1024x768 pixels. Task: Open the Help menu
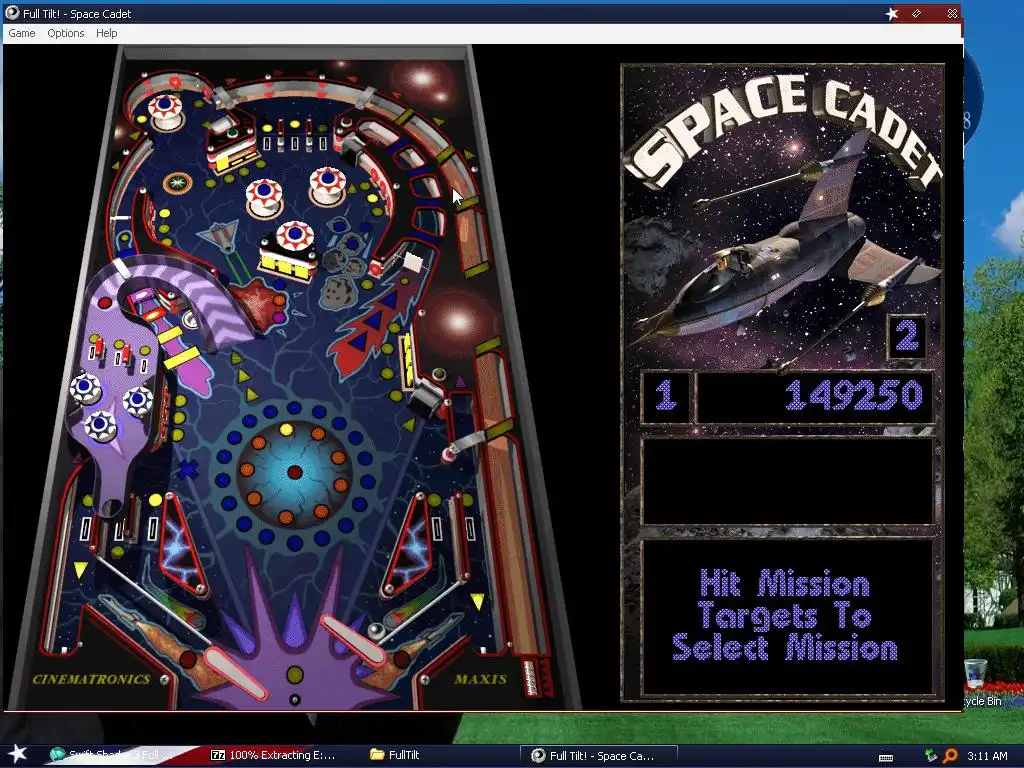106,33
